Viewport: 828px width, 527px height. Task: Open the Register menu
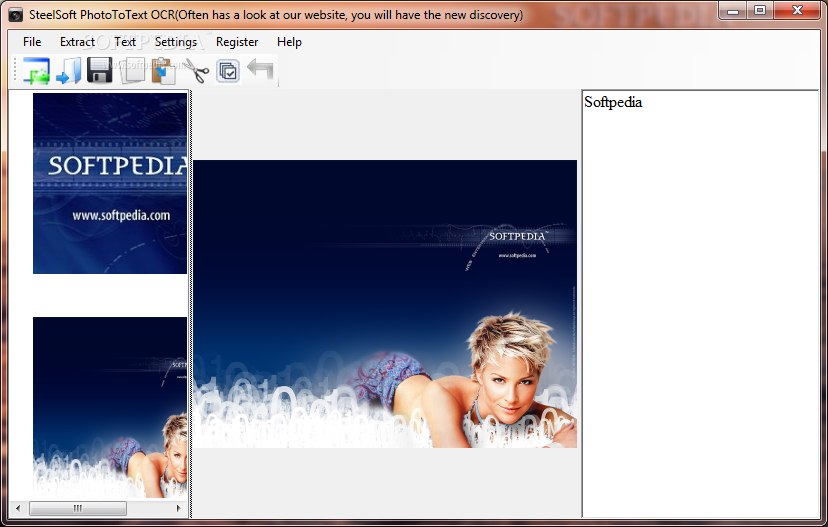237,42
